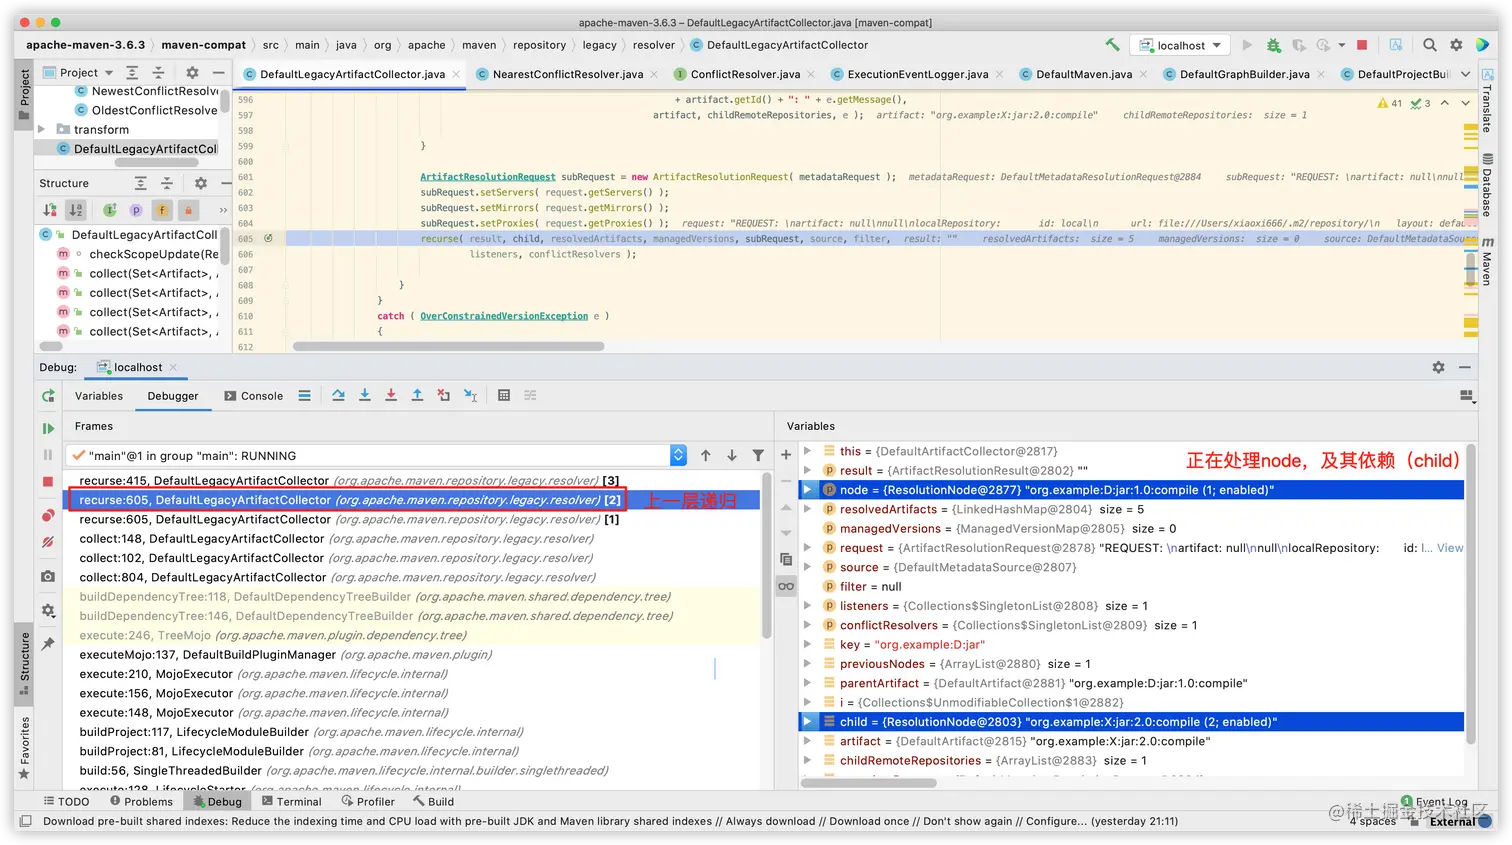Open the Problems tool window tab
Image resolution: width=1512 pixels, height=845 pixels.
coord(141,801)
